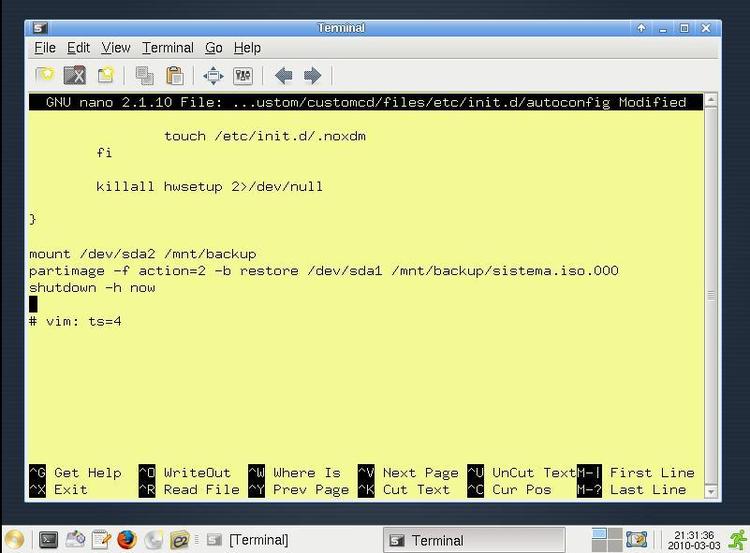
Task: Click the paste clipboard toolbar icon
Action: click(x=175, y=76)
